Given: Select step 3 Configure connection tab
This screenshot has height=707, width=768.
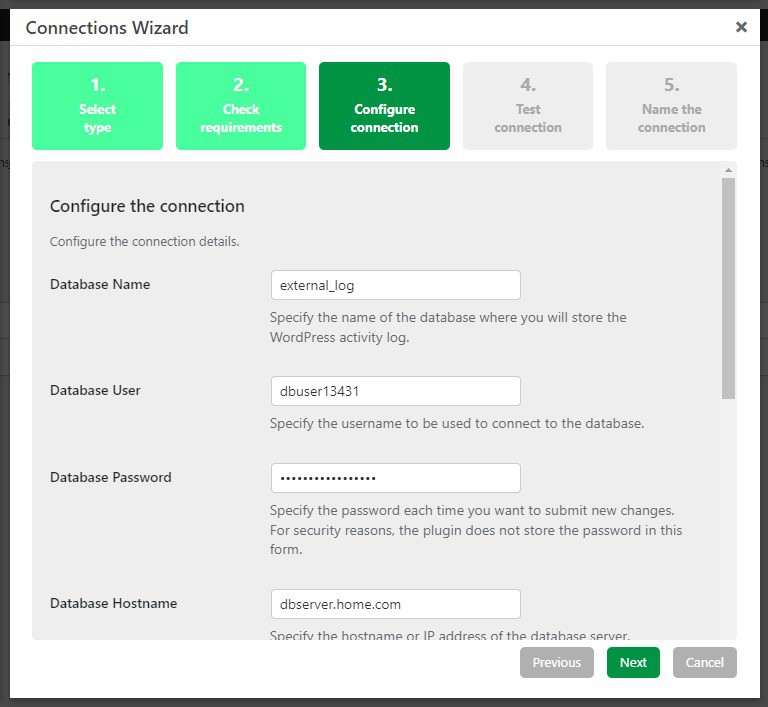Looking at the screenshot, I should point(384,106).
